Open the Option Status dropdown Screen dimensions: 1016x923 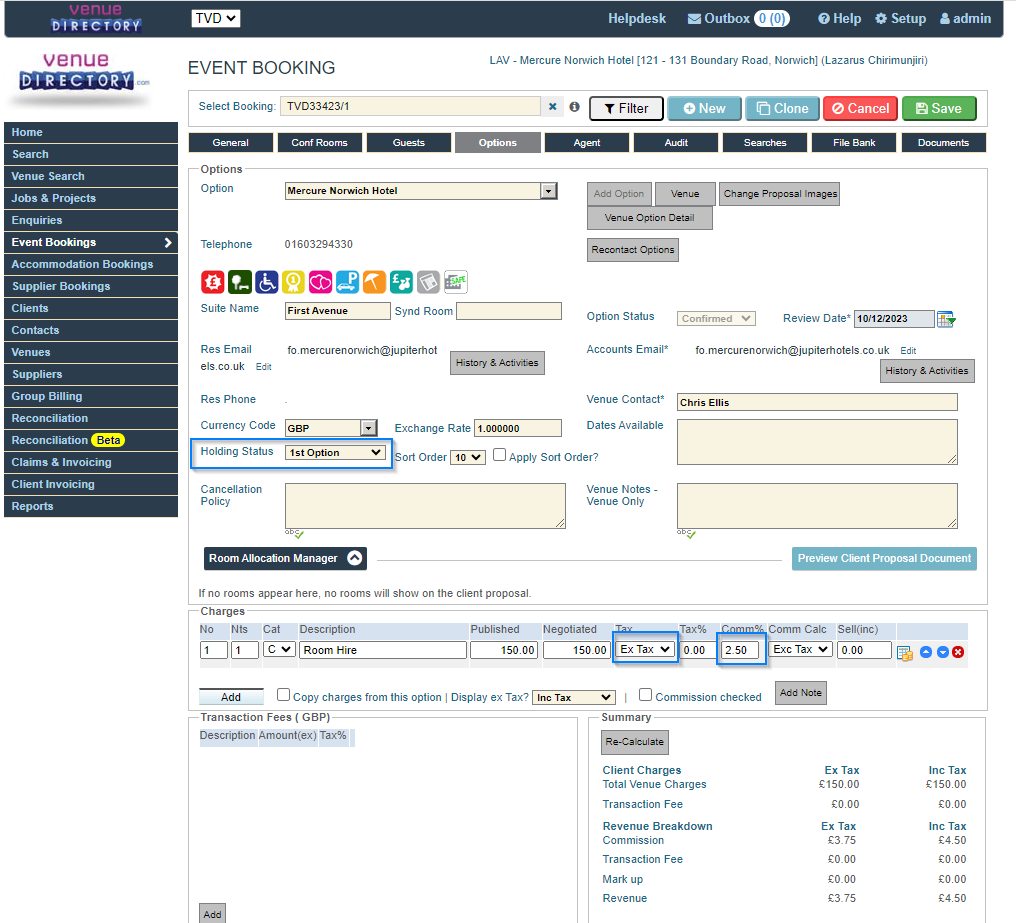click(x=716, y=318)
